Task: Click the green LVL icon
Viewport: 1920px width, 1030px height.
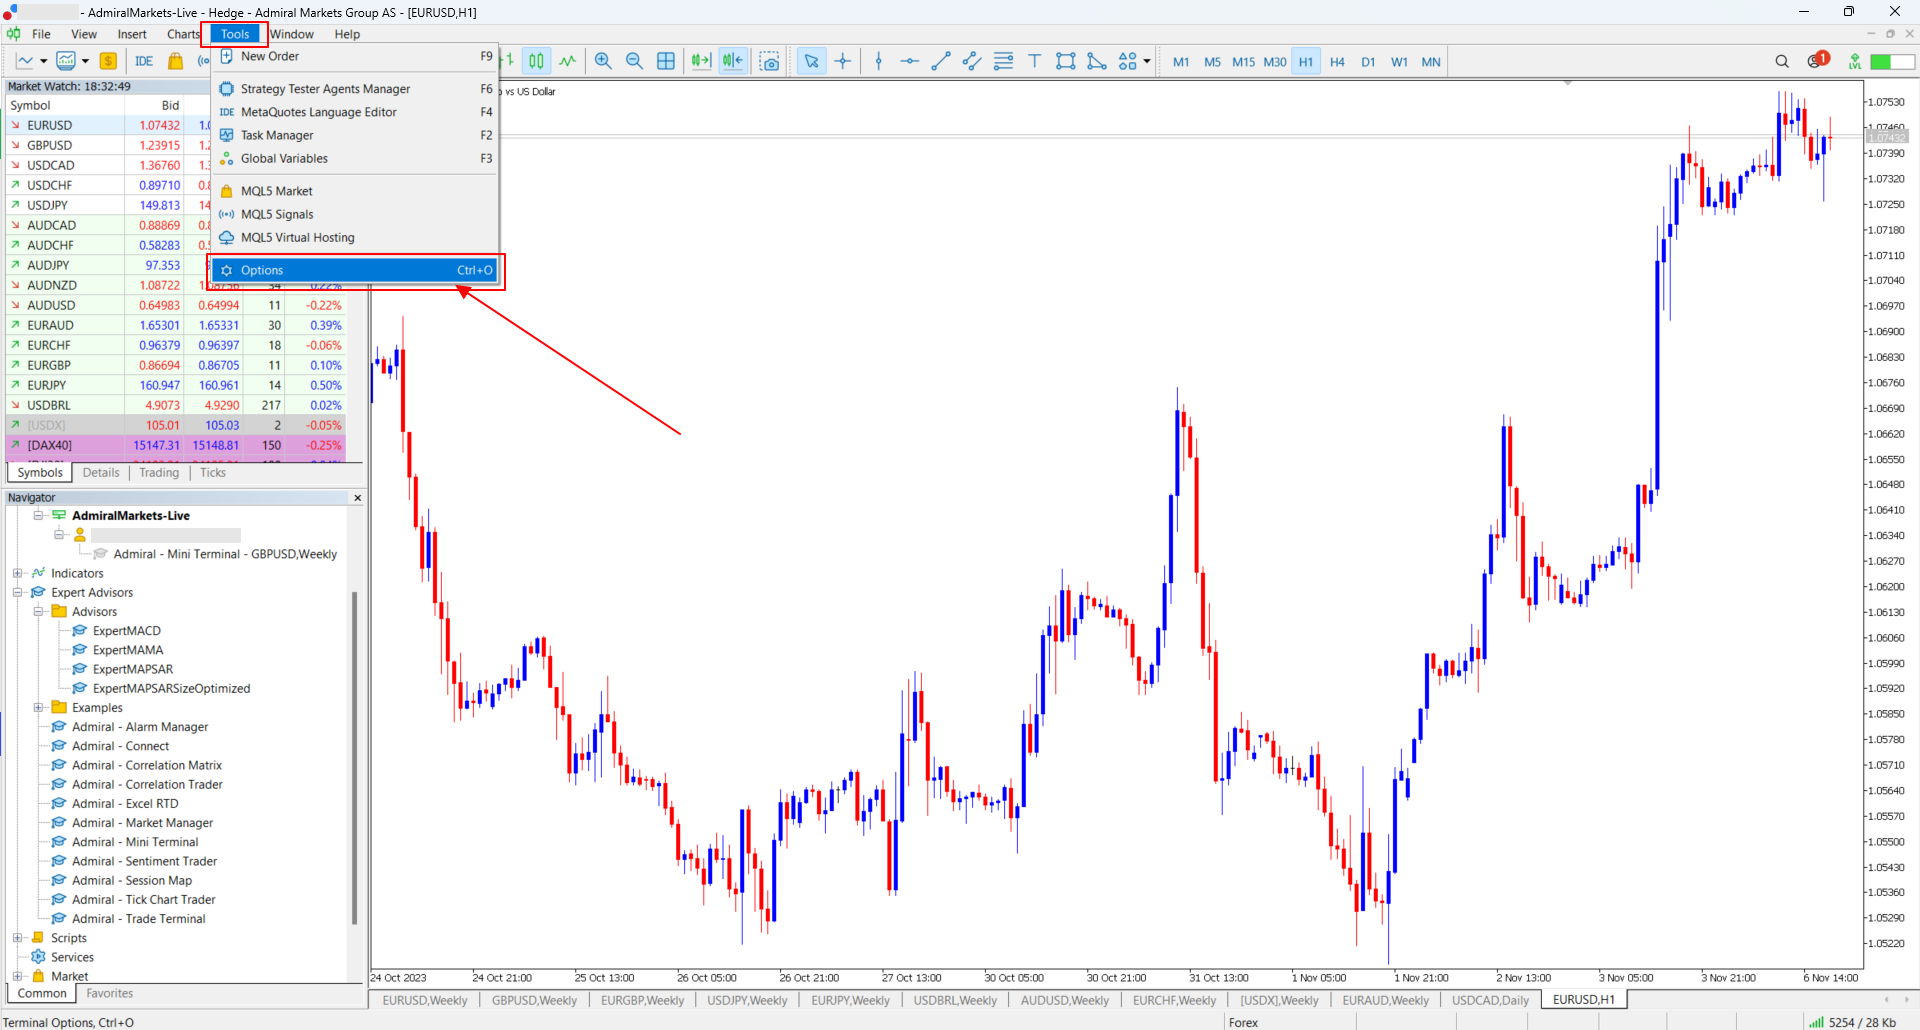Action: 1855,61
